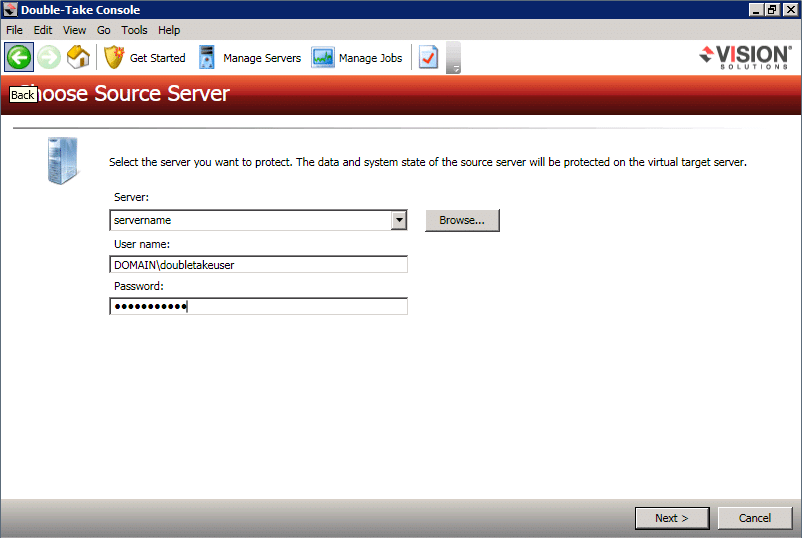Image resolution: width=802 pixels, height=538 pixels.
Task: Open the View menu
Action: (74, 30)
